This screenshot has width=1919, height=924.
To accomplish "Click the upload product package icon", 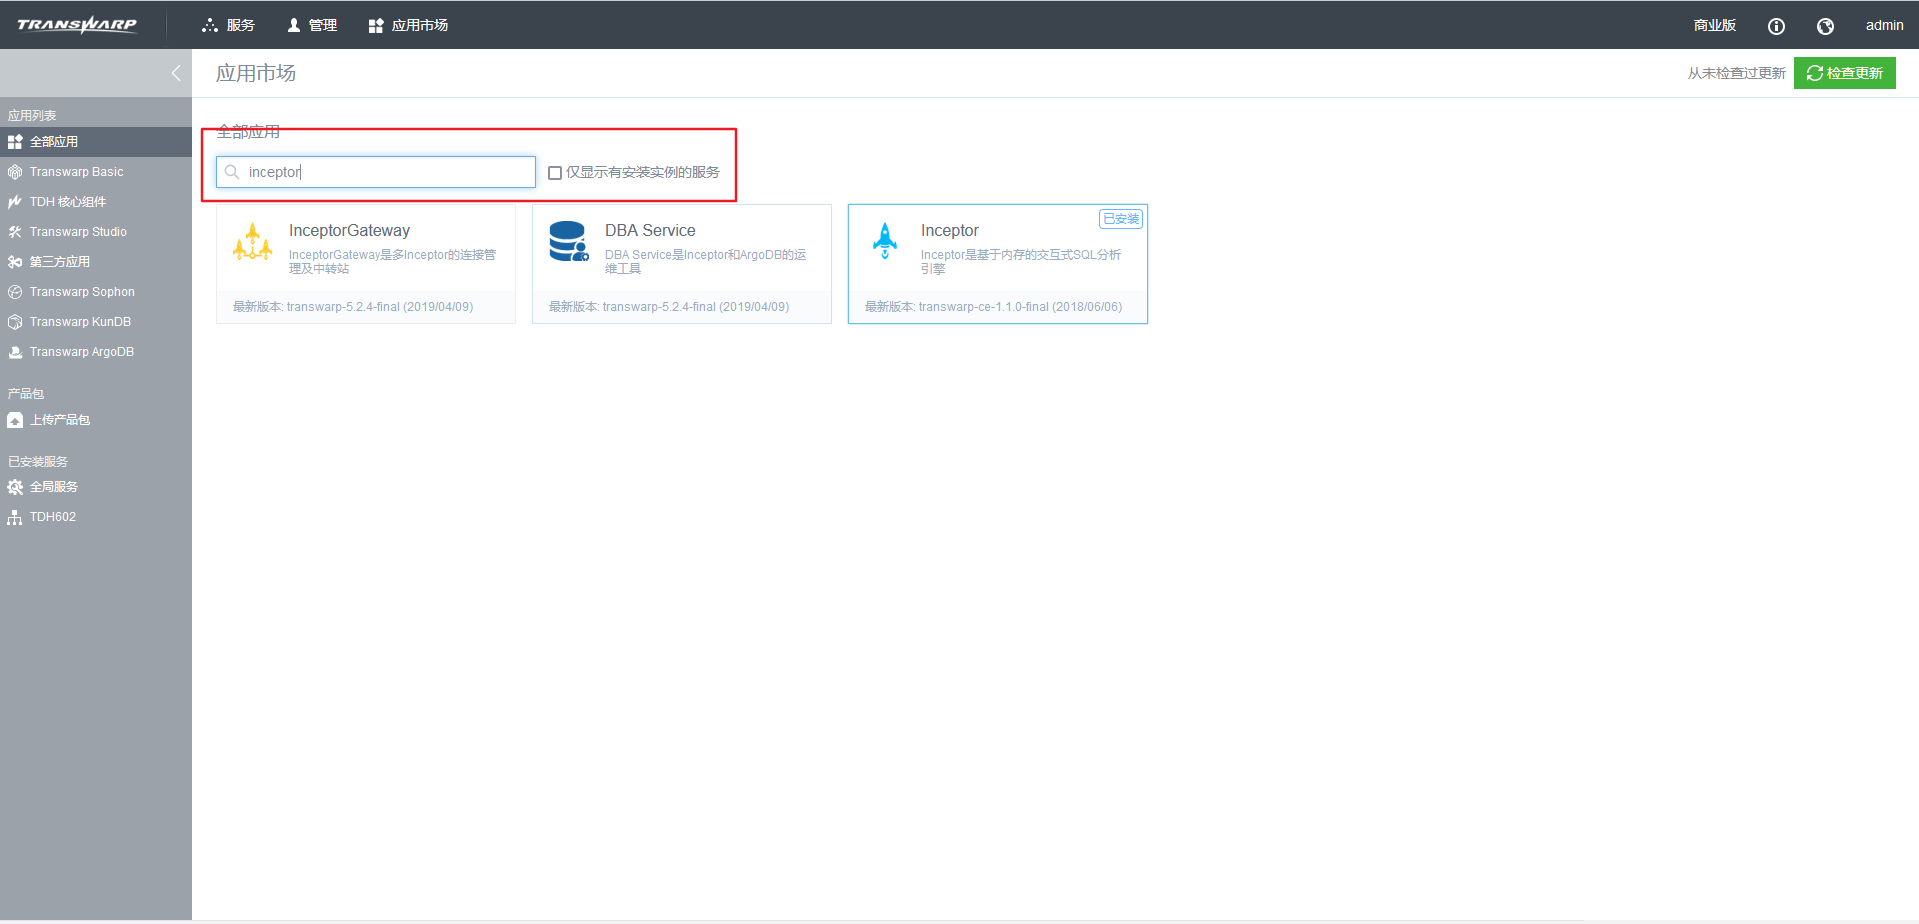I will pos(15,420).
